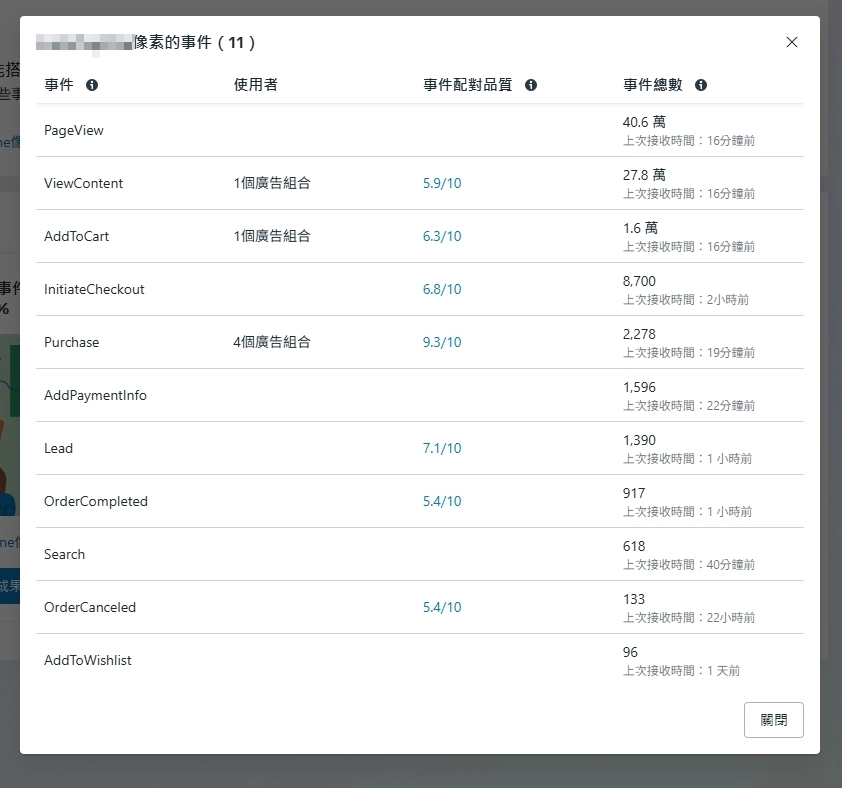Click AddPaymentInfo last received 22分鐘前
Screen dimensions: 842x788
tap(689, 406)
